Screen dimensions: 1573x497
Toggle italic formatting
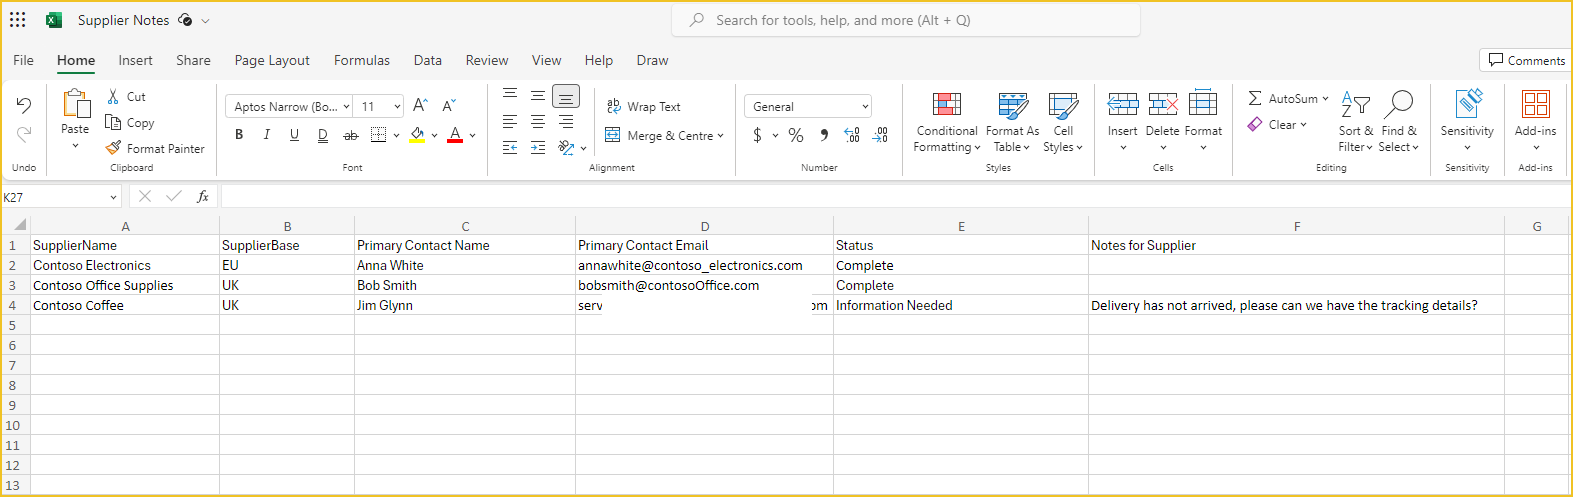(267, 135)
